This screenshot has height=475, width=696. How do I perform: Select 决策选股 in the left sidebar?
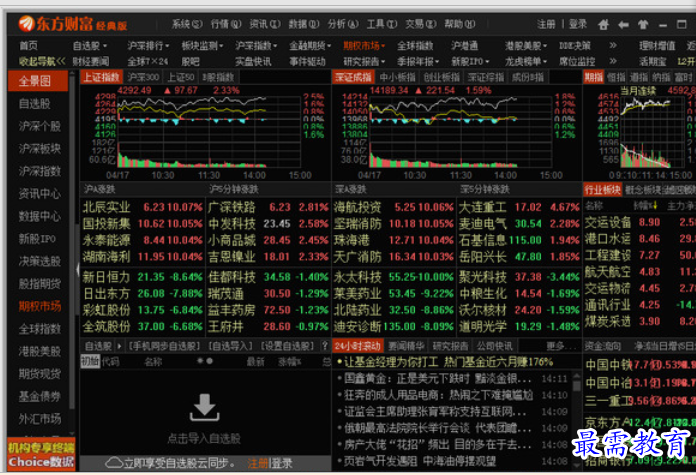[40, 261]
